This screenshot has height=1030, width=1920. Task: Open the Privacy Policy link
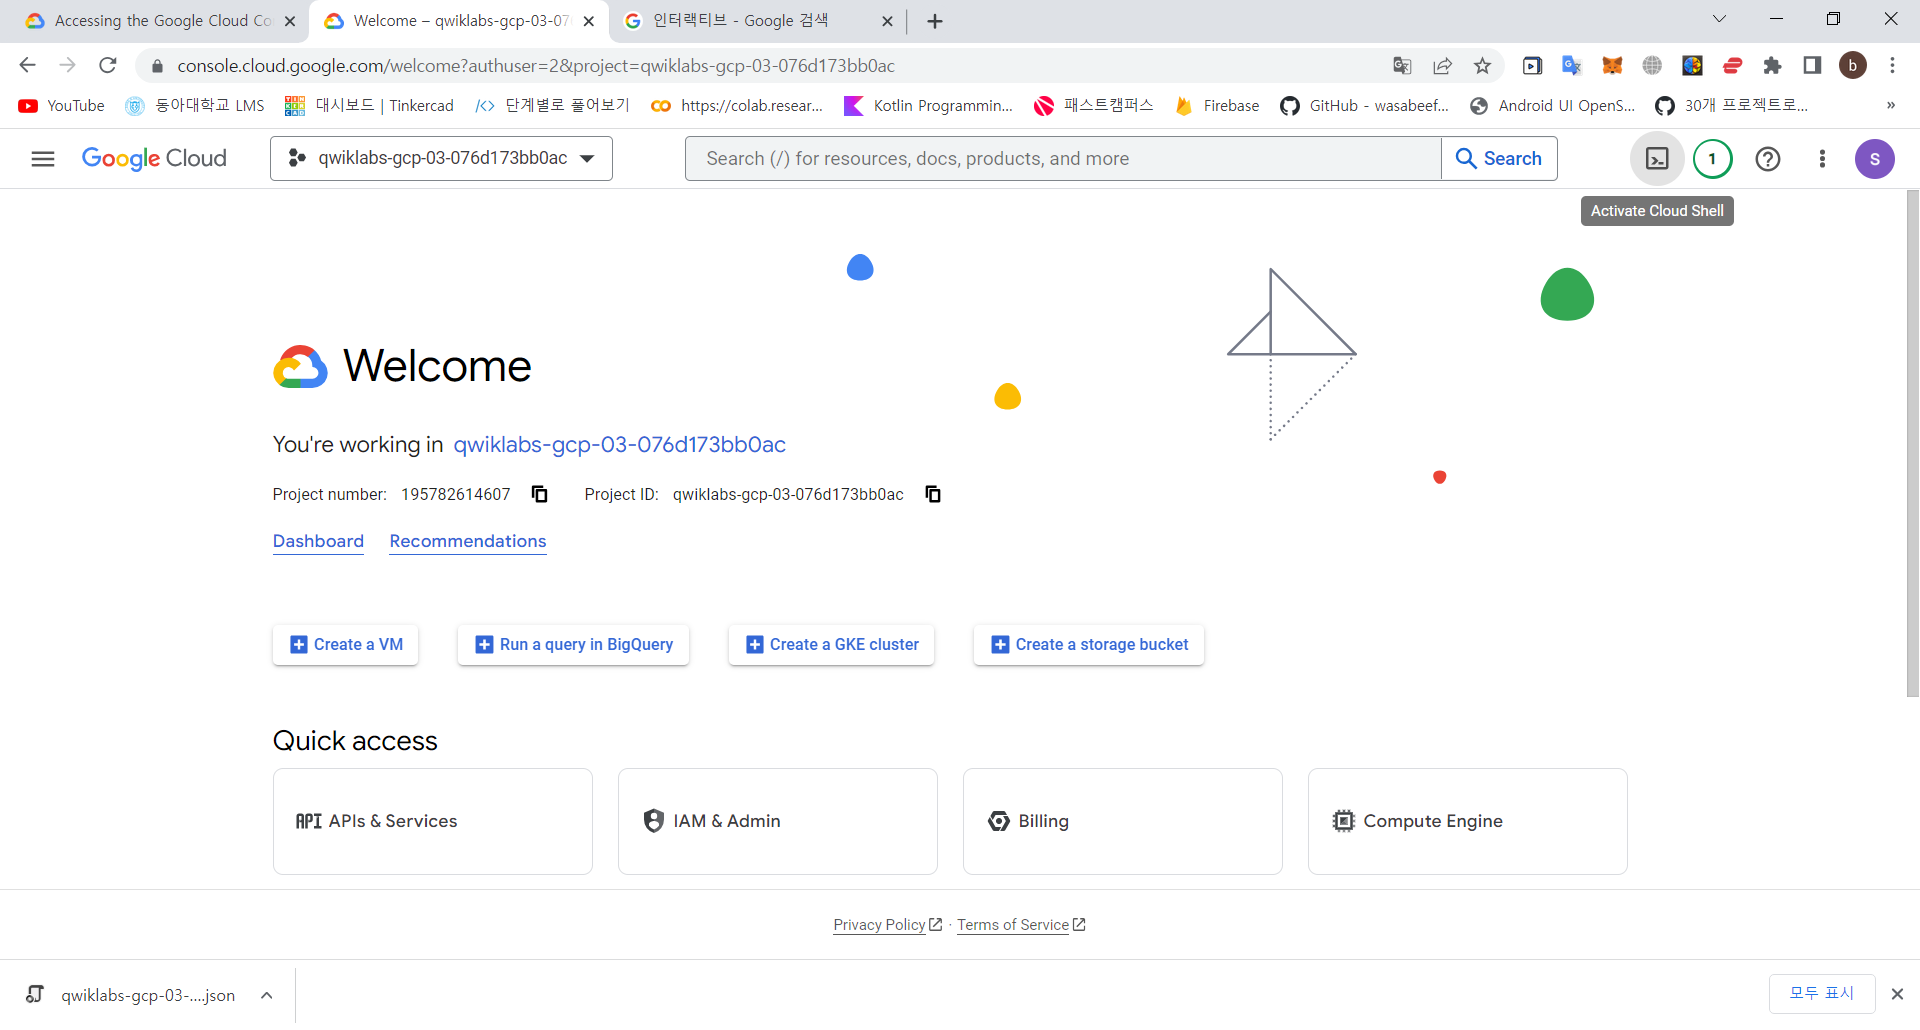(887, 925)
